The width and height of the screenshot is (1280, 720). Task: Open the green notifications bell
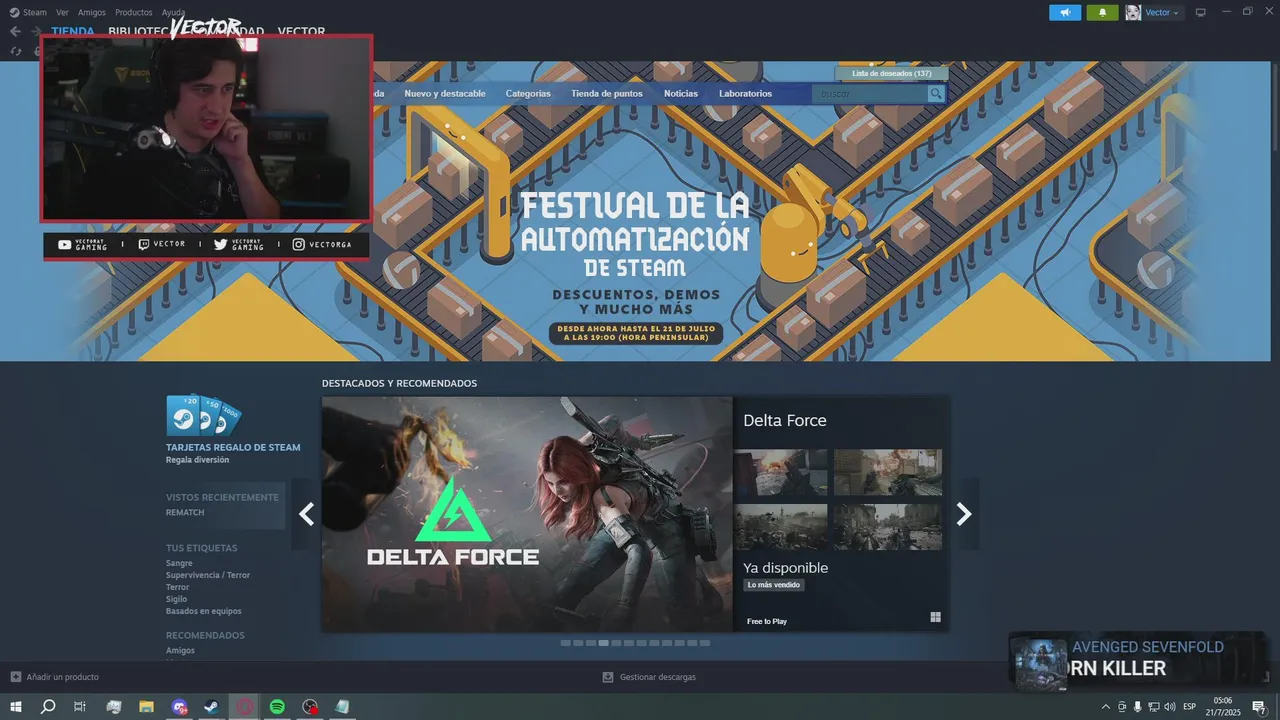tap(1103, 12)
